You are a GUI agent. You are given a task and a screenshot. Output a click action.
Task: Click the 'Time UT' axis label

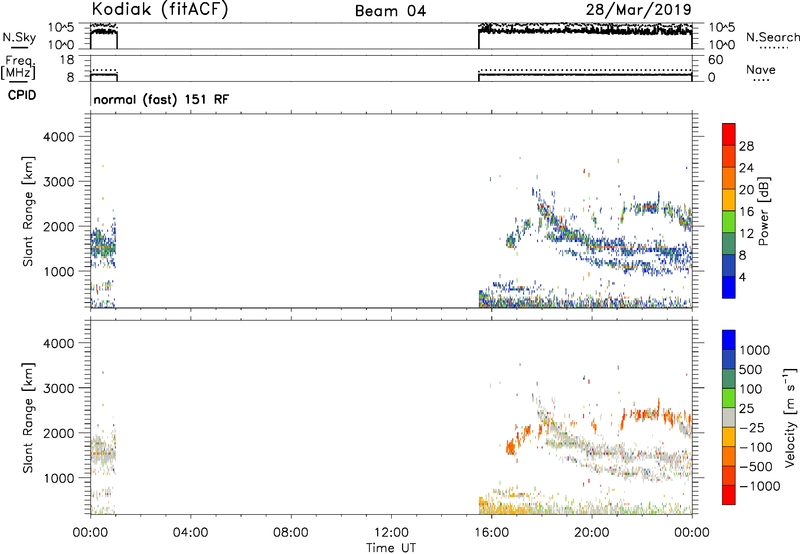pos(391,548)
